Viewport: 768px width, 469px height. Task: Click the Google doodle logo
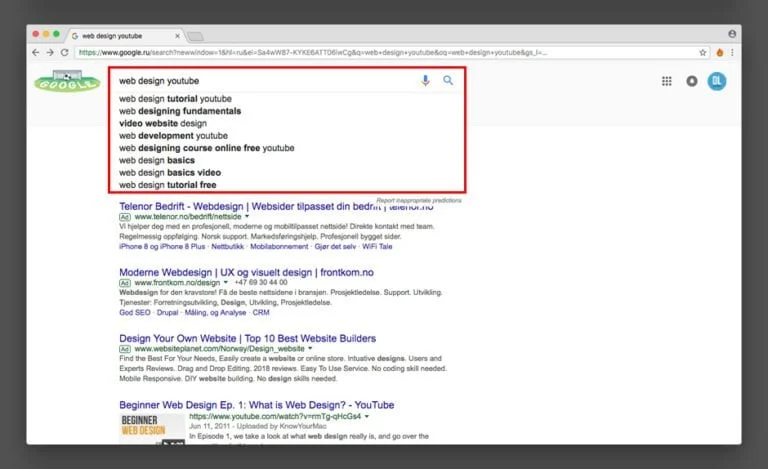[66, 82]
